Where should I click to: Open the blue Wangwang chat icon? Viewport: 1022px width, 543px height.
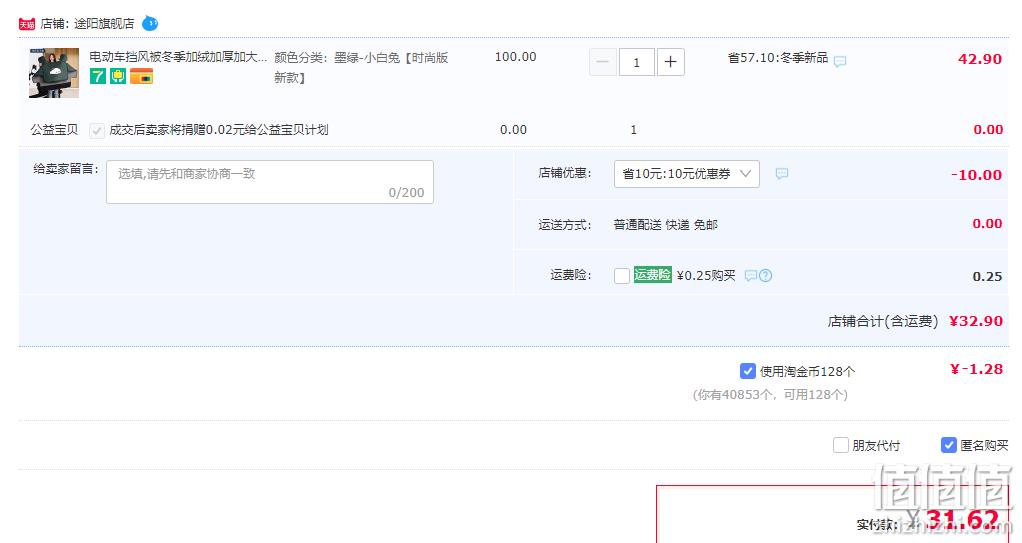tap(150, 23)
